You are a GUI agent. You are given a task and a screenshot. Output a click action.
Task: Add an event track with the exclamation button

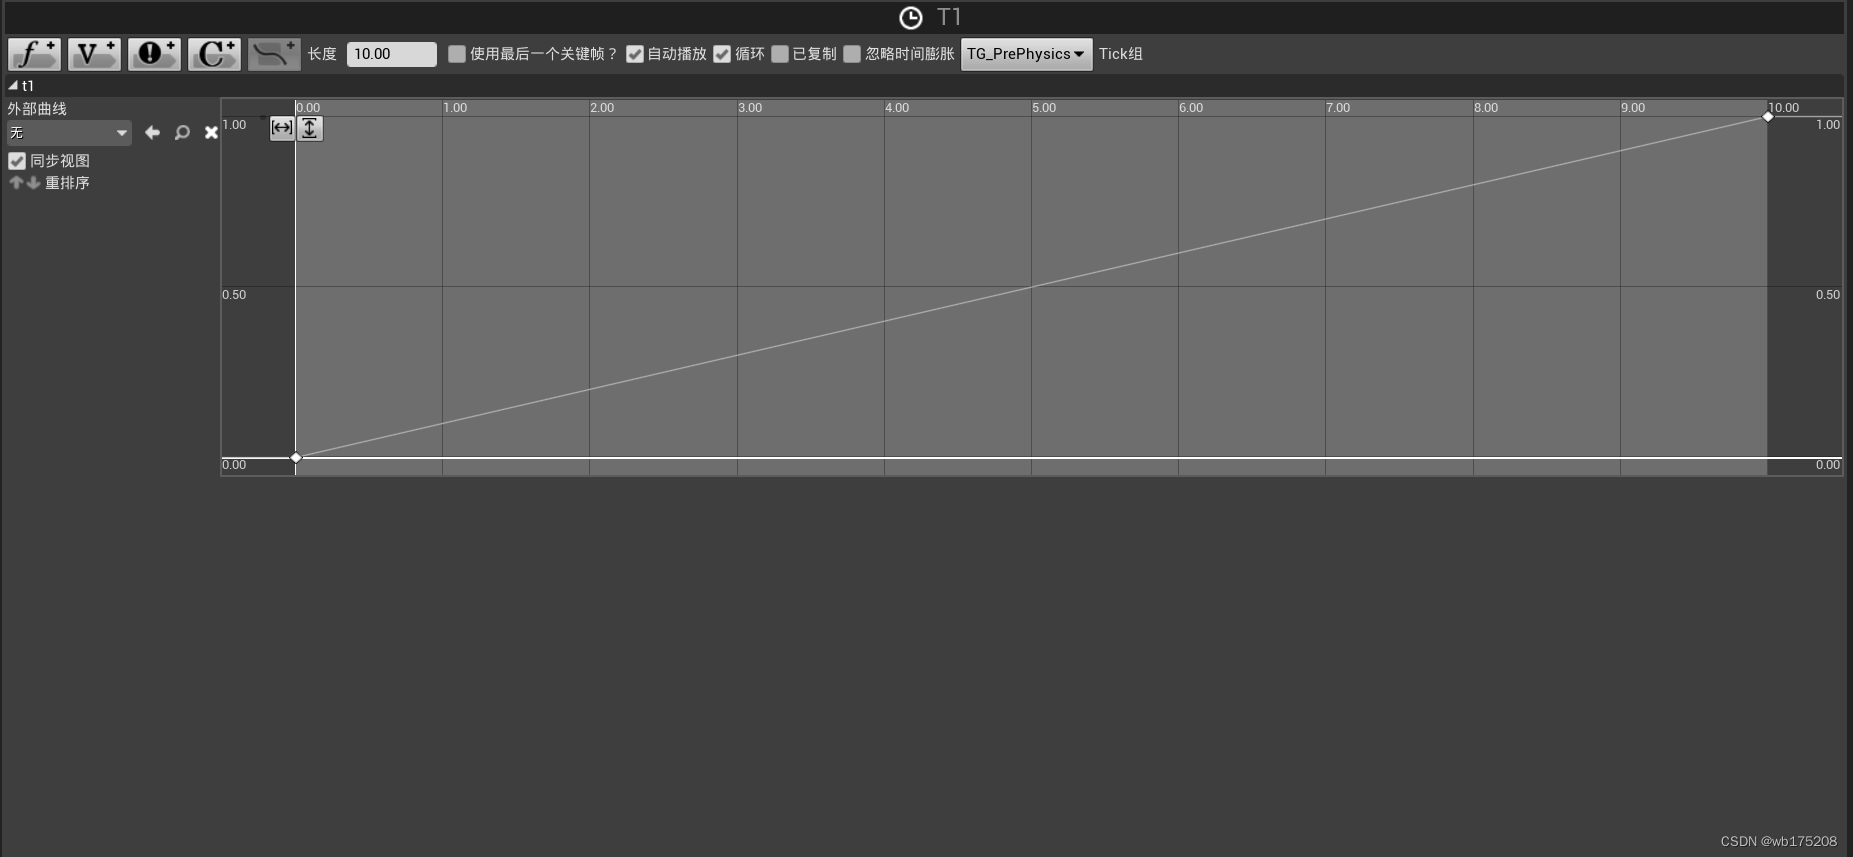(x=154, y=54)
